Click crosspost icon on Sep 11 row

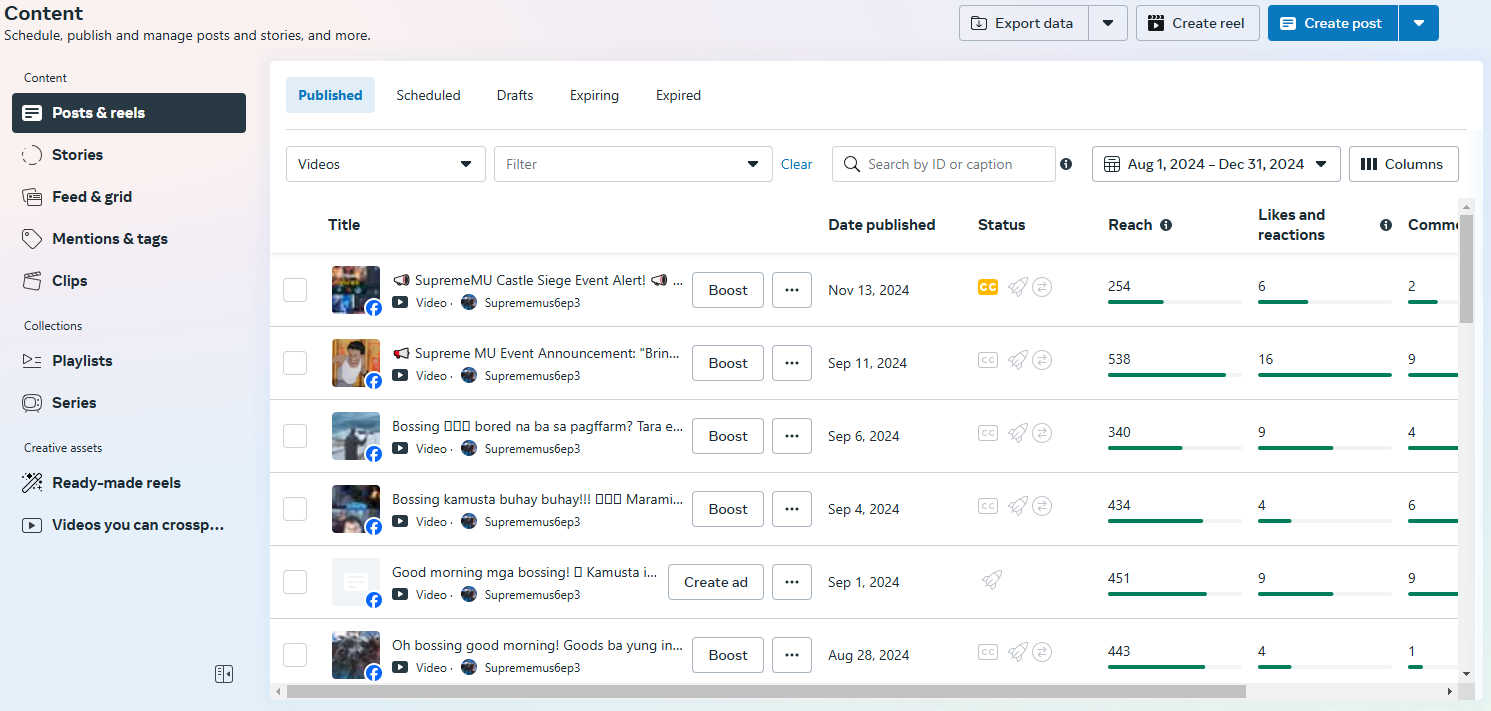[x=1042, y=360]
